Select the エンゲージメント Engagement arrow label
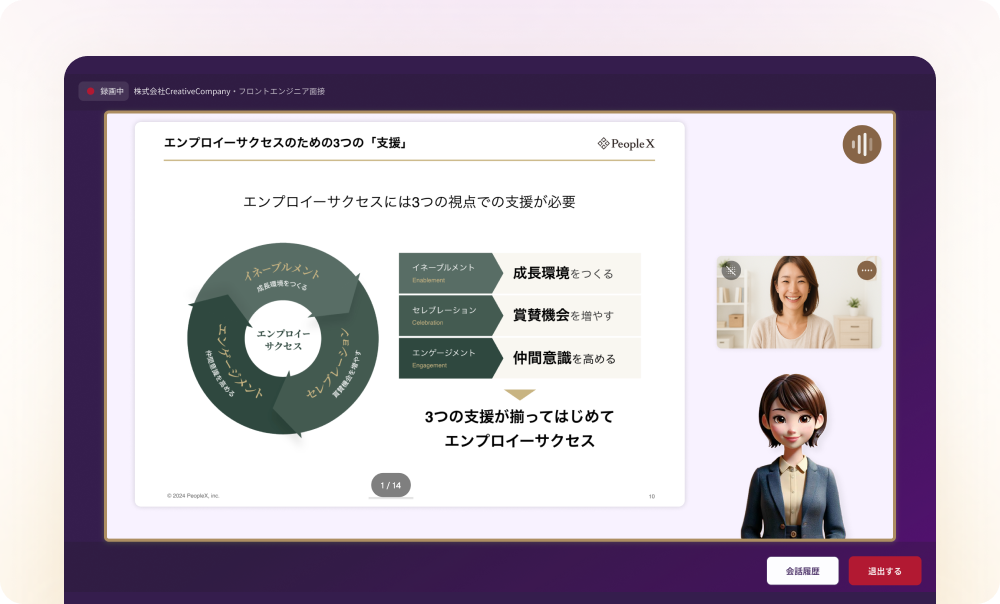The width and height of the screenshot is (1000, 604). [446, 358]
